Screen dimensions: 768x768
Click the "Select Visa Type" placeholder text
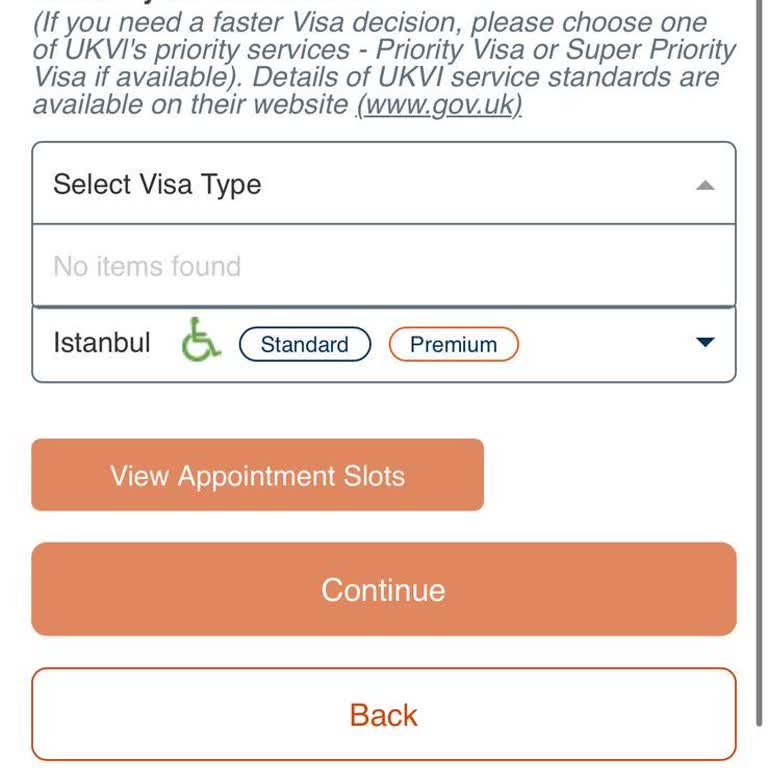point(157,184)
